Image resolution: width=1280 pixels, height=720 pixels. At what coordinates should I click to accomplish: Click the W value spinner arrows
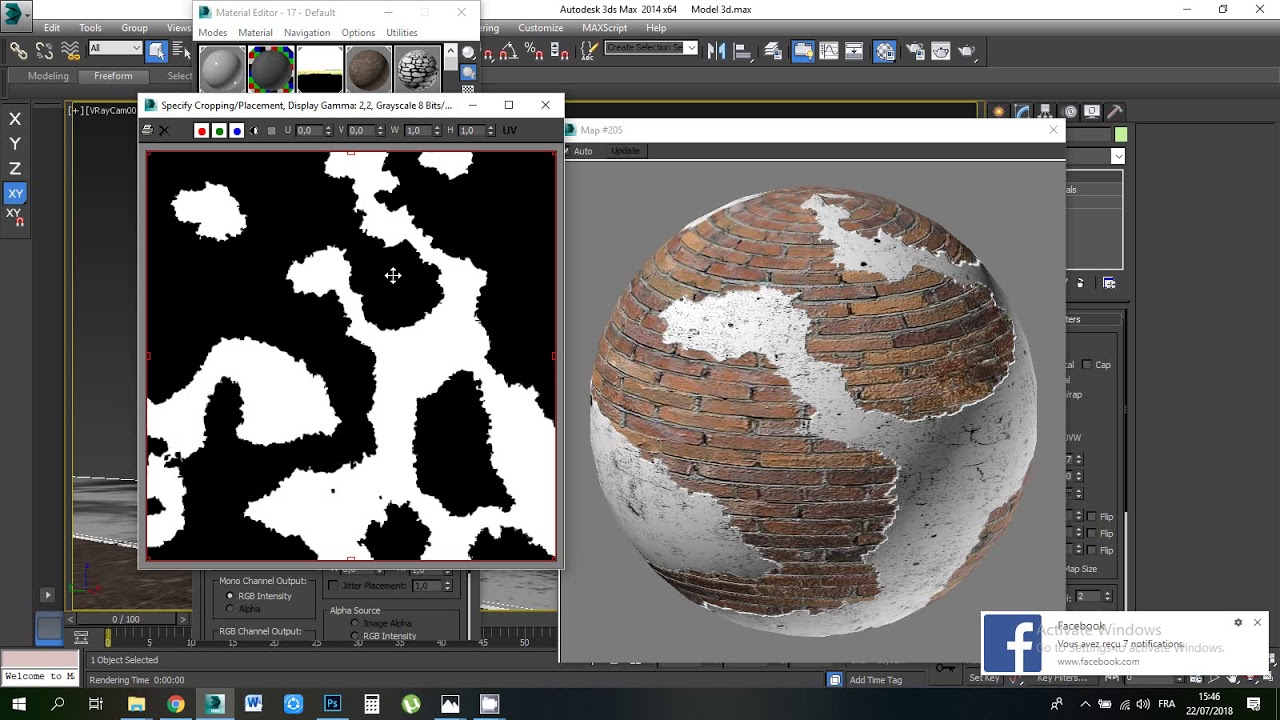[x=438, y=130]
